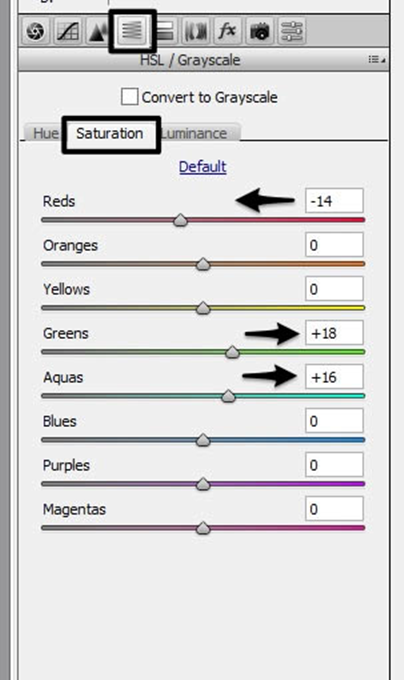Click the Oranges value input field
Screen dimensions: 404x680
pyautogui.click(x=334, y=245)
